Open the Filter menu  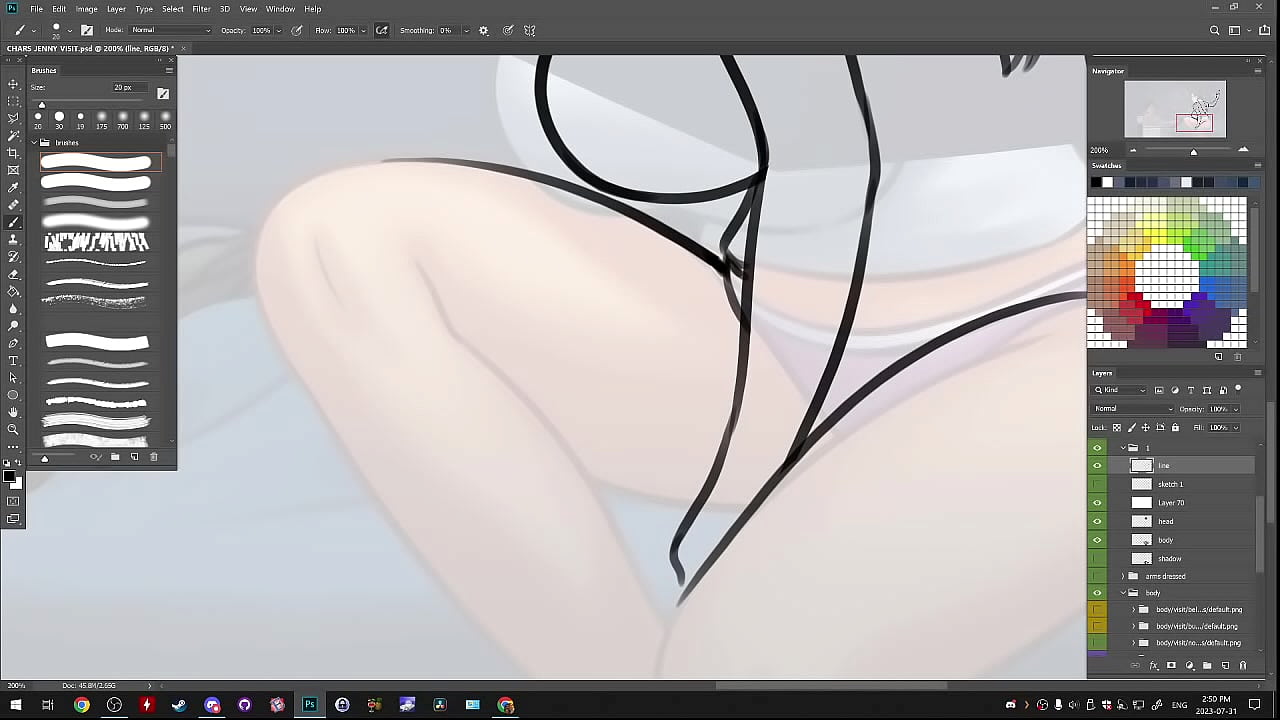pyautogui.click(x=201, y=9)
